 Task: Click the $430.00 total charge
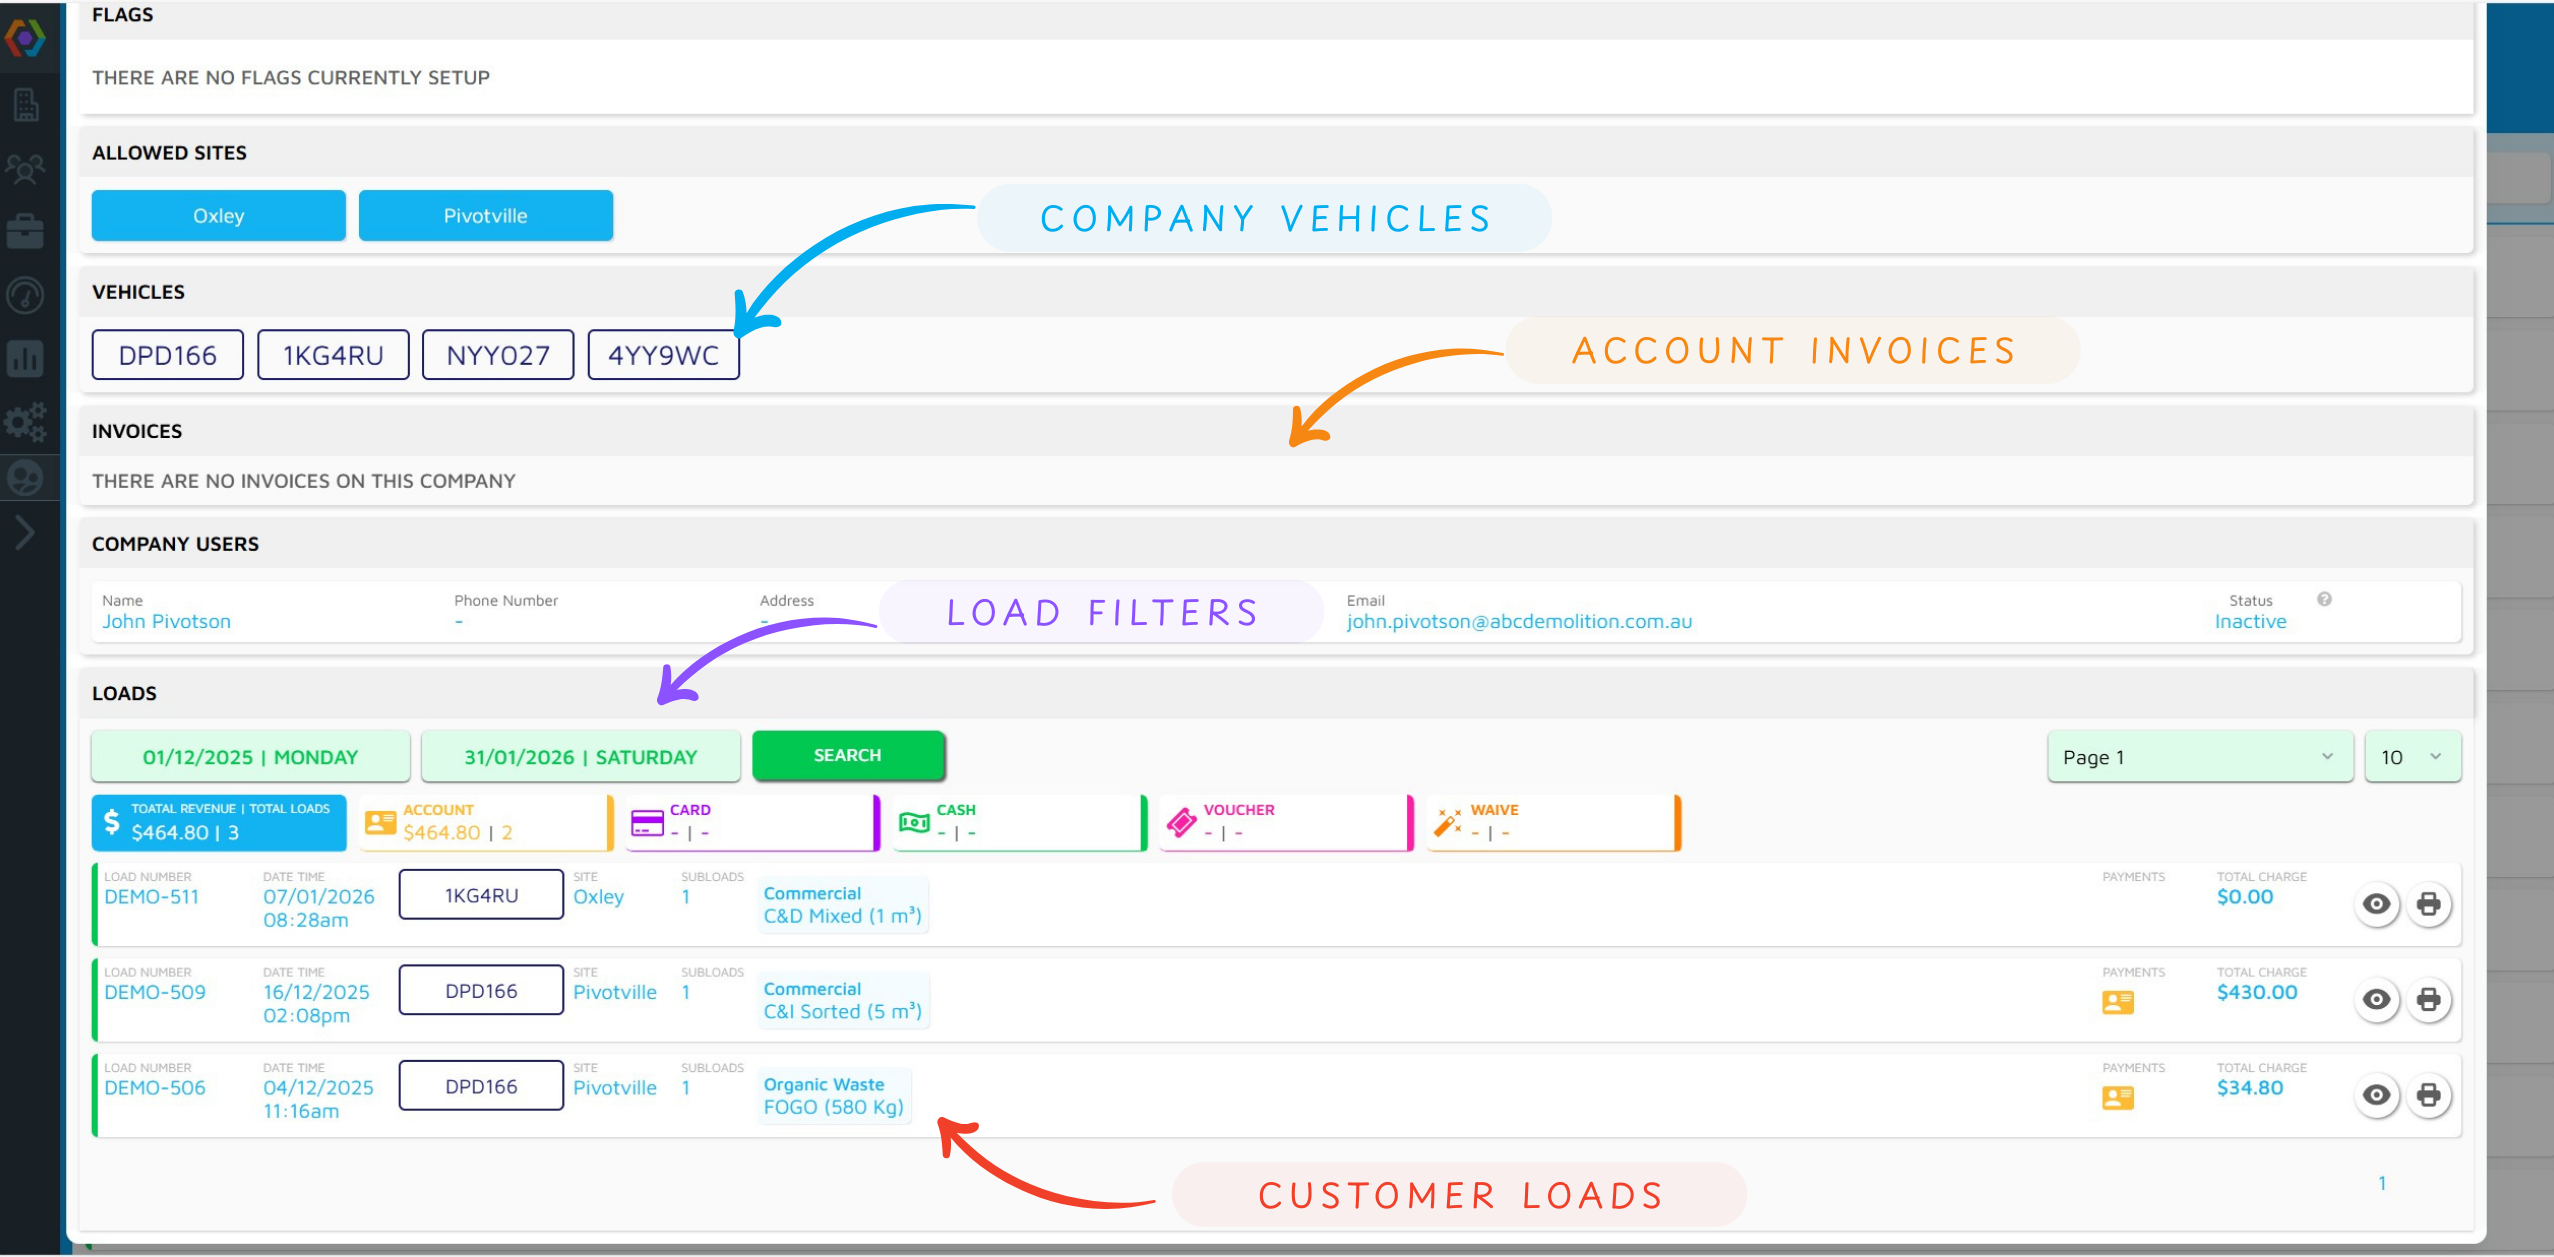[2257, 992]
